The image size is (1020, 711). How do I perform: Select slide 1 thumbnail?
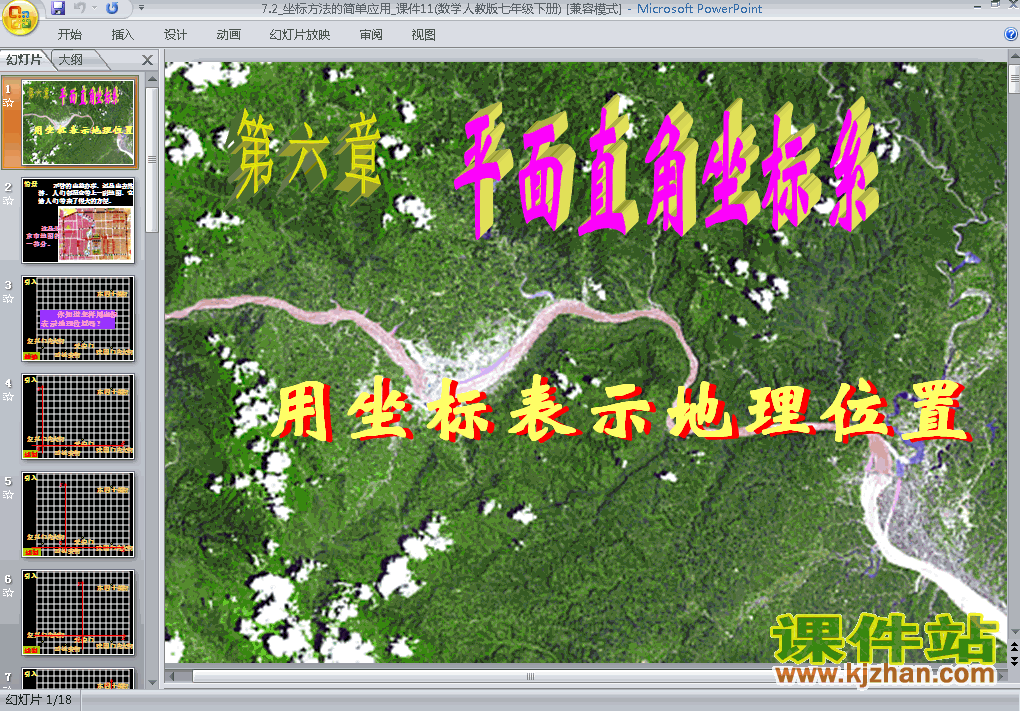click(x=78, y=122)
